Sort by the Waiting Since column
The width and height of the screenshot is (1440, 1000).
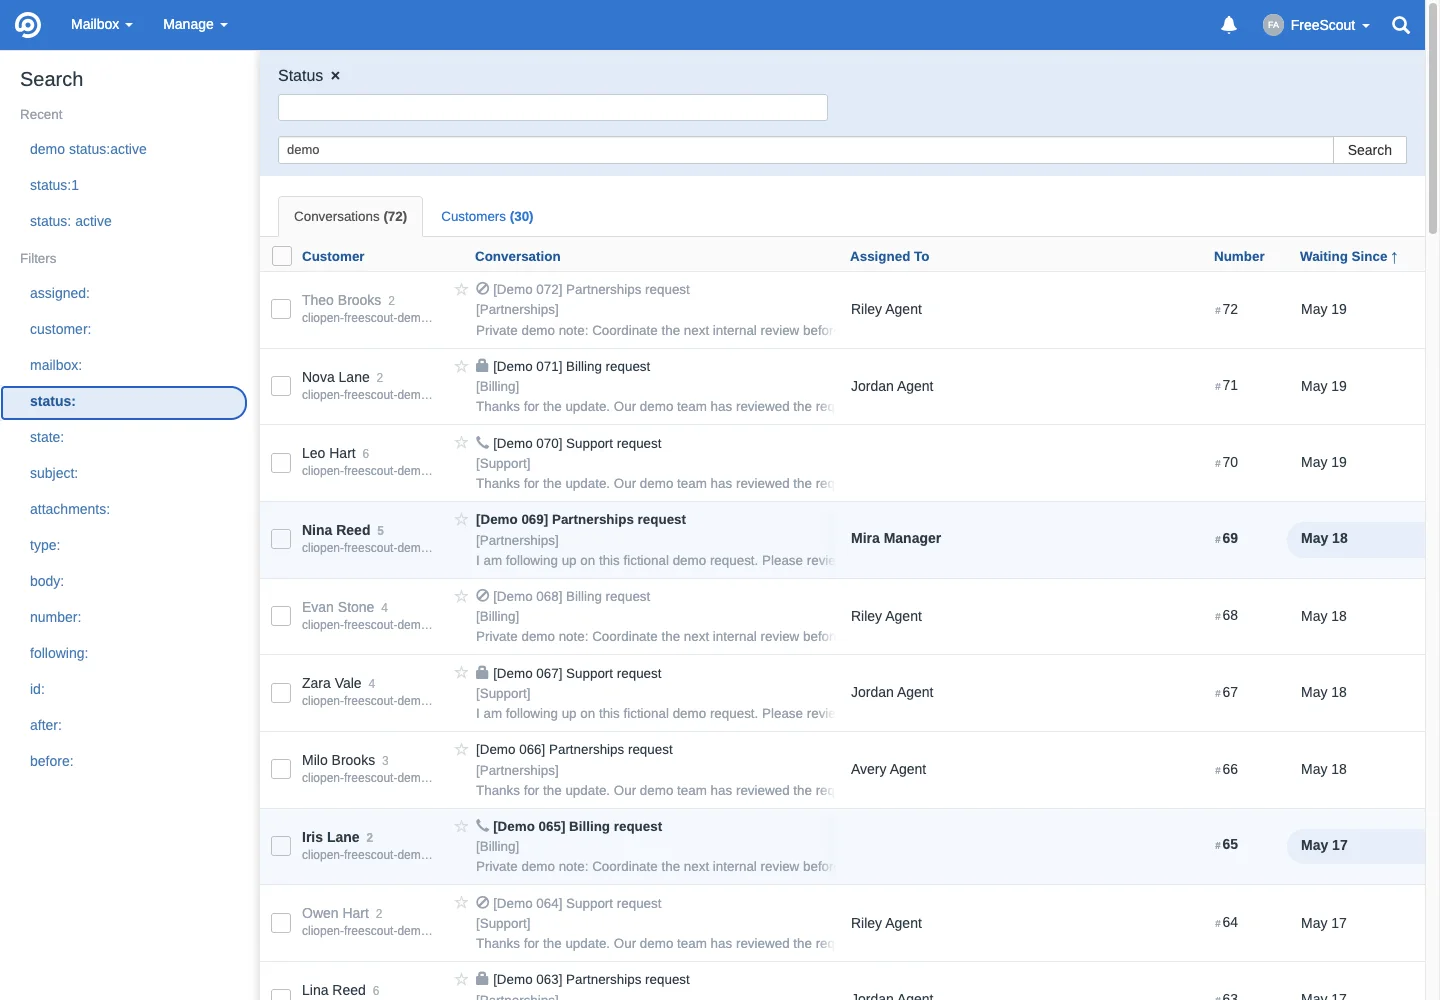[x=1348, y=256]
